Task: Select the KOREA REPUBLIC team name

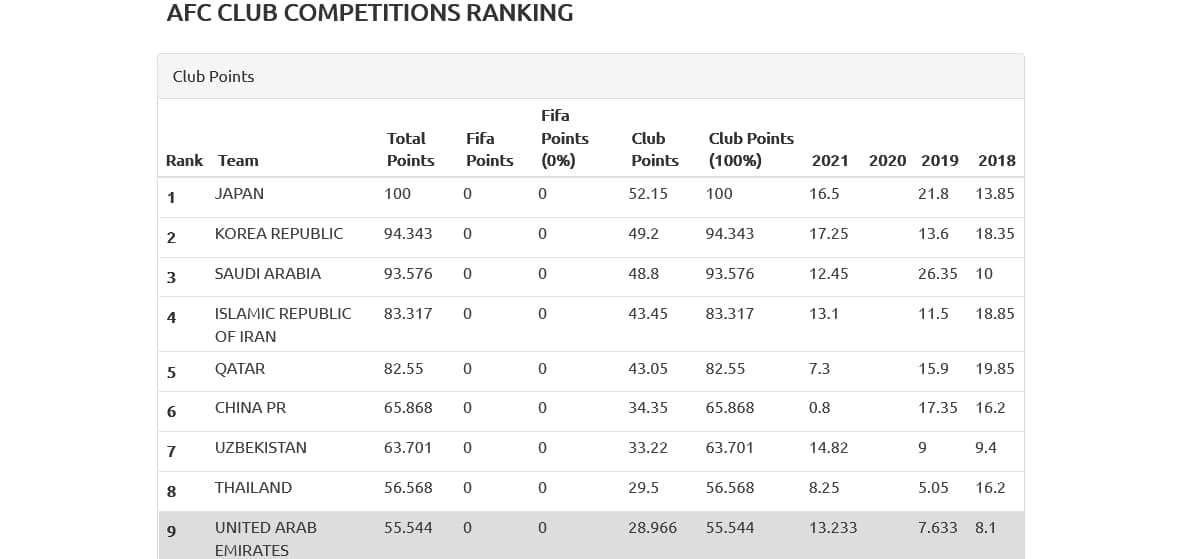Action: (278, 234)
